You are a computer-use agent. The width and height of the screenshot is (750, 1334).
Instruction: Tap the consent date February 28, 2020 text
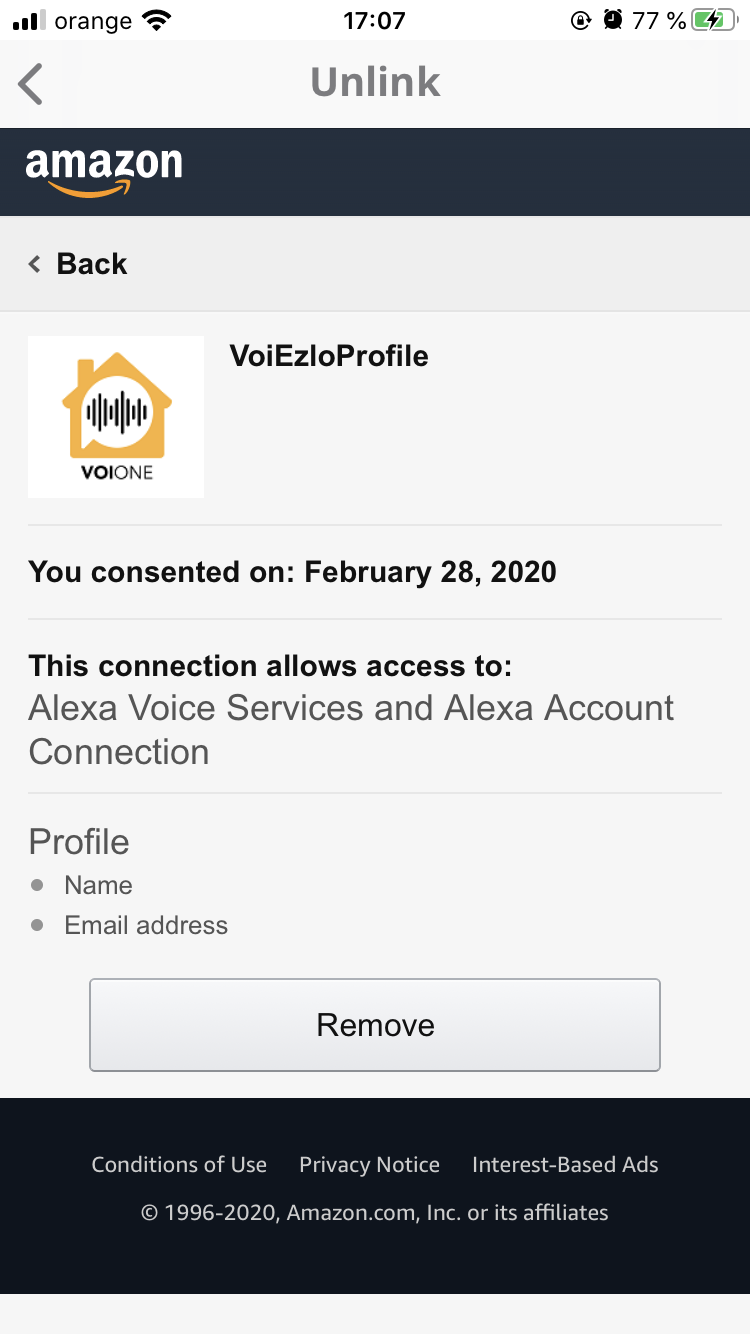[x=430, y=572]
